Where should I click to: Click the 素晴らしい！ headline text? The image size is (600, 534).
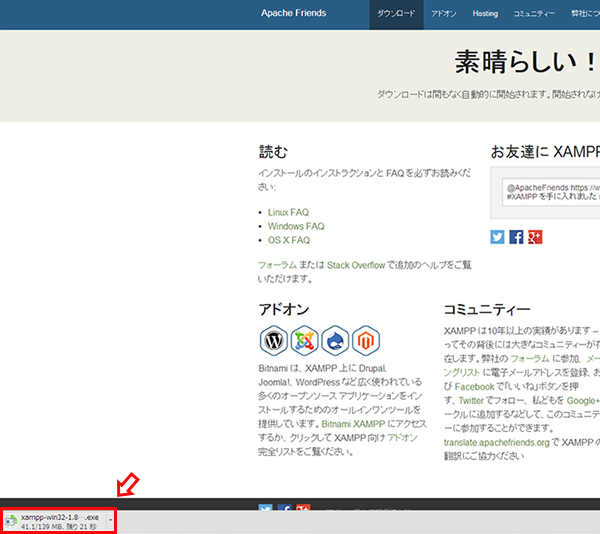pos(525,62)
